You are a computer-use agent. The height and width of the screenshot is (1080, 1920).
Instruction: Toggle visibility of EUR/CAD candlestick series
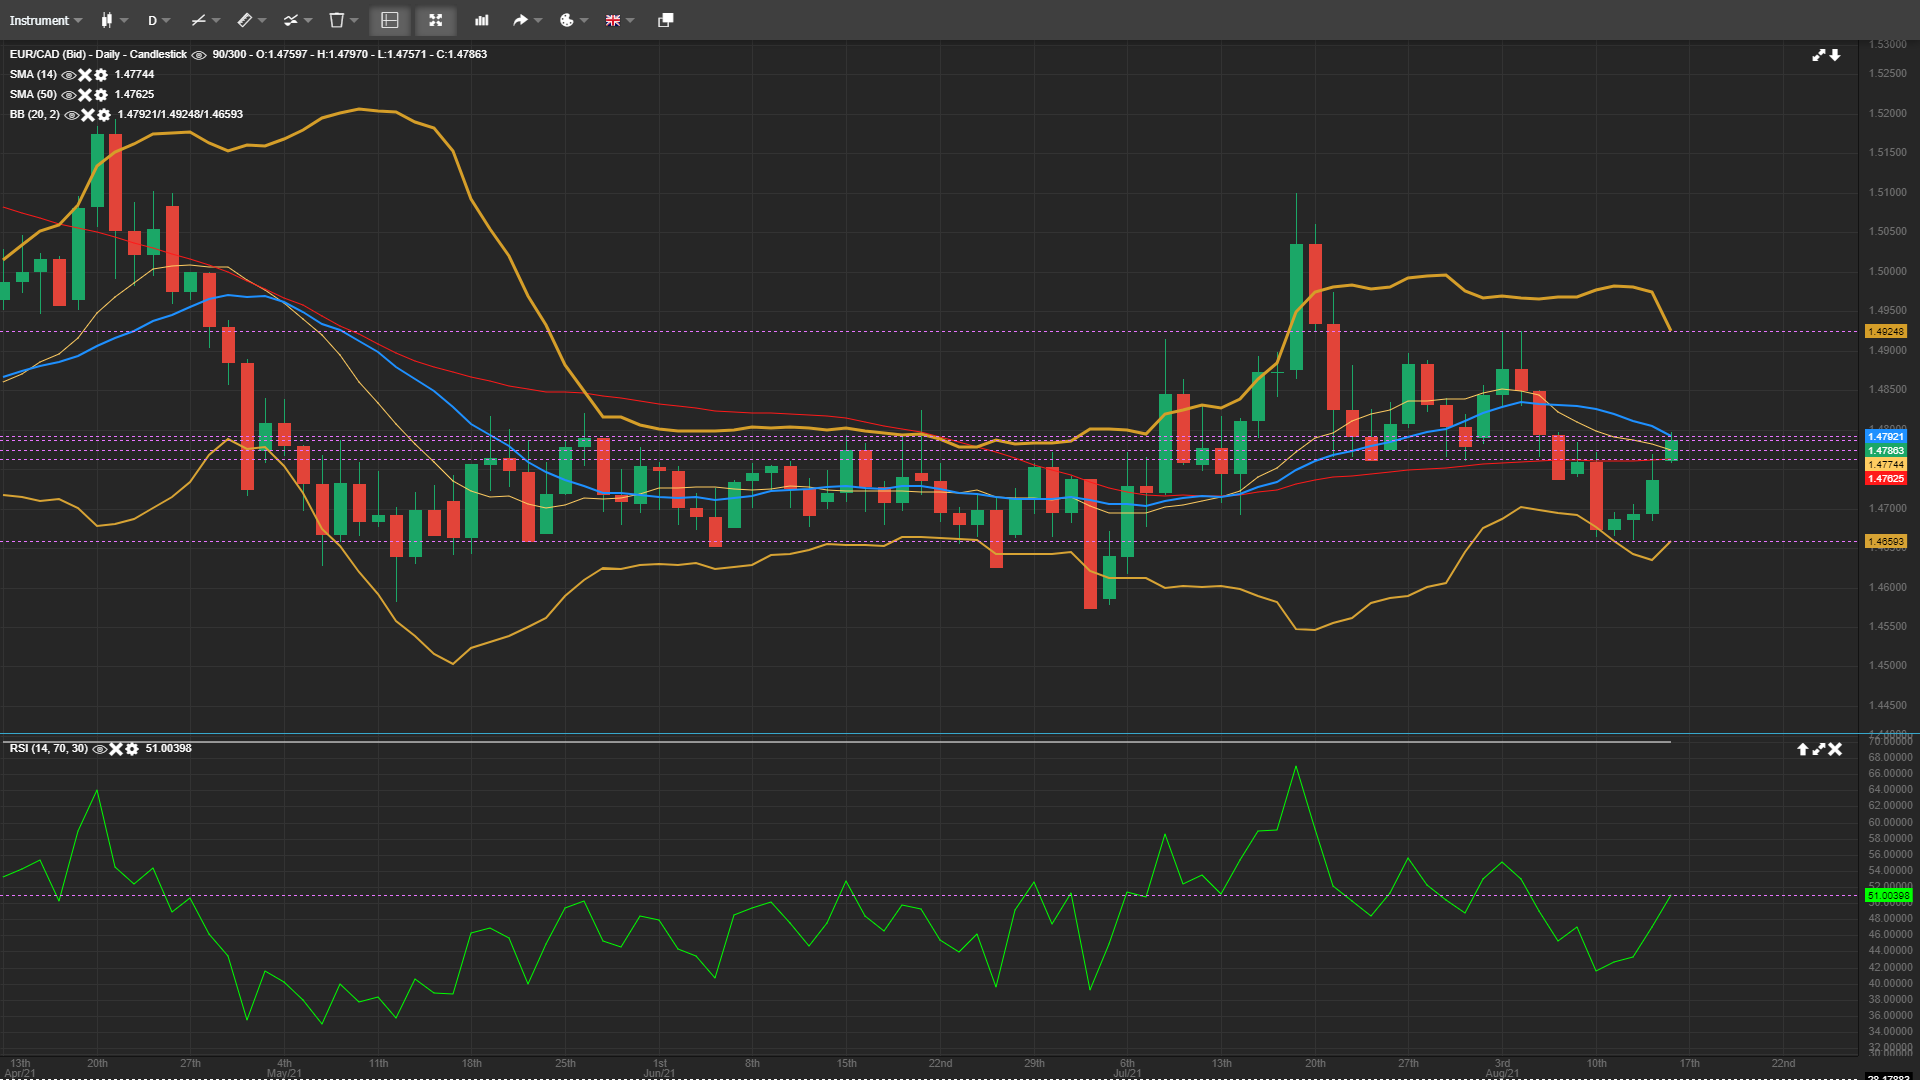coord(199,55)
